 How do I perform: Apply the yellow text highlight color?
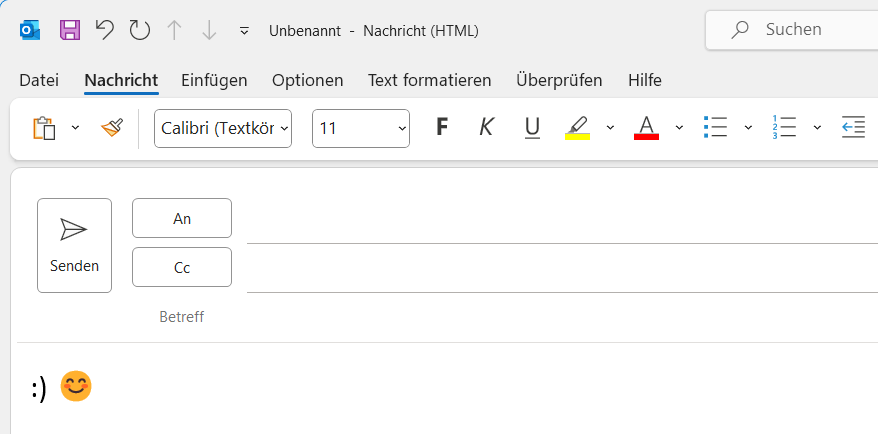pyautogui.click(x=577, y=127)
